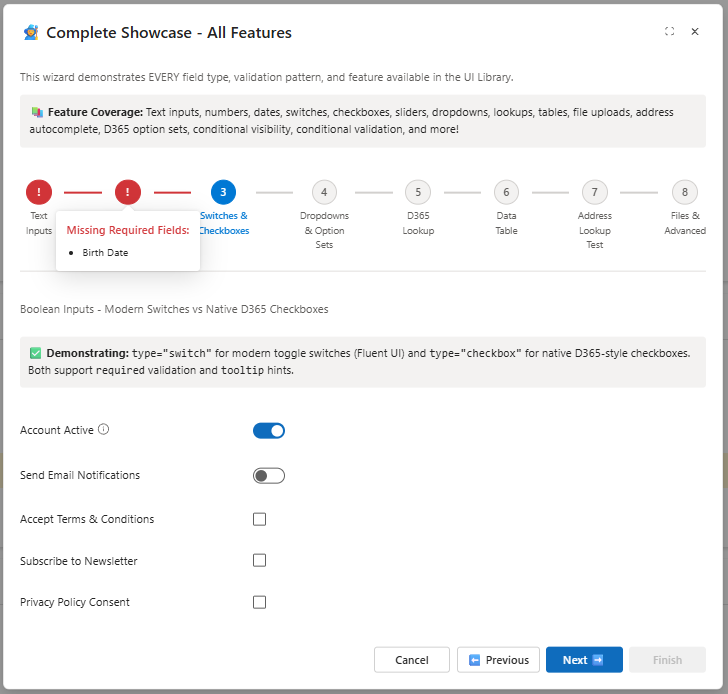Turn off Account Active switch
The image size is (728, 694).
[x=269, y=431]
